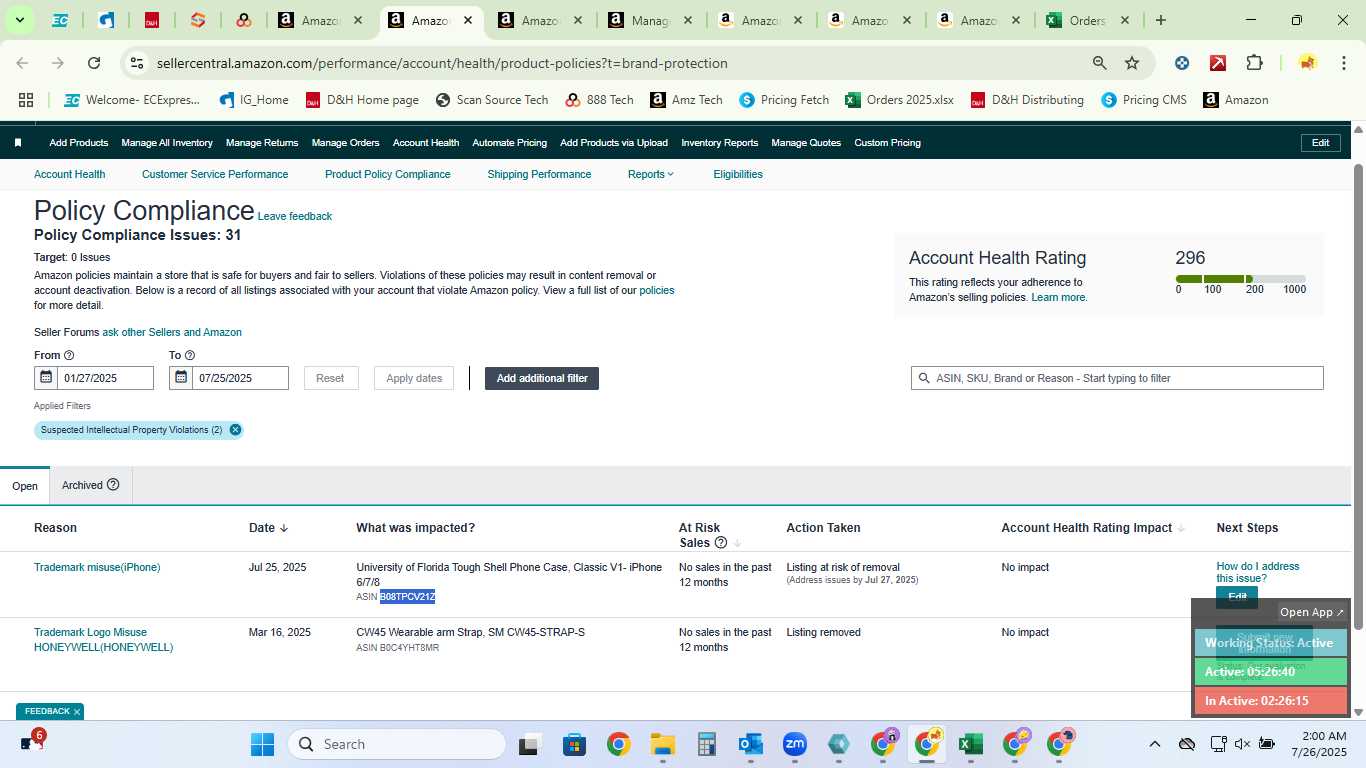Click the Learn more link in health rating
This screenshot has height=768, width=1366.
point(1059,297)
